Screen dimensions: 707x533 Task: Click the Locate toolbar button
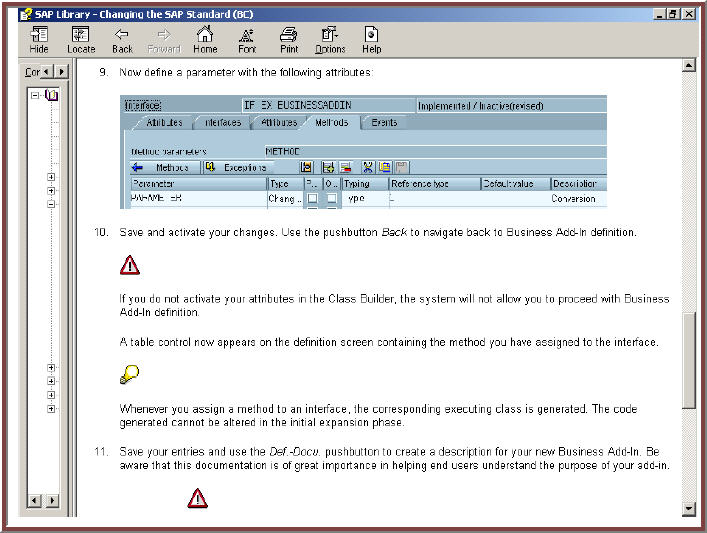point(81,40)
